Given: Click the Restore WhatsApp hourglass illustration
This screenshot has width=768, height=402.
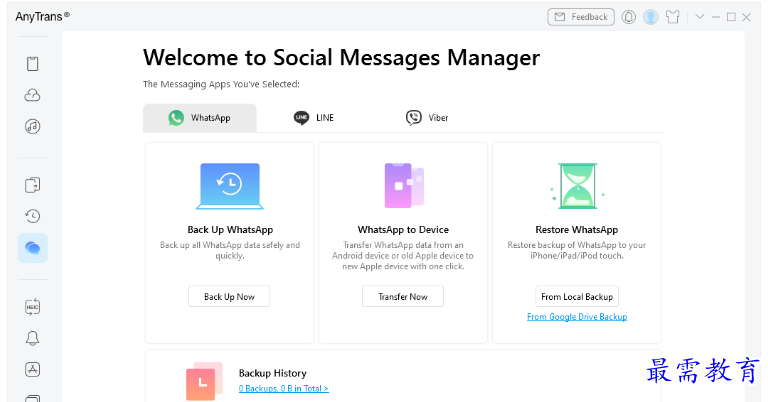Looking at the screenshot, I should point(577,186).
